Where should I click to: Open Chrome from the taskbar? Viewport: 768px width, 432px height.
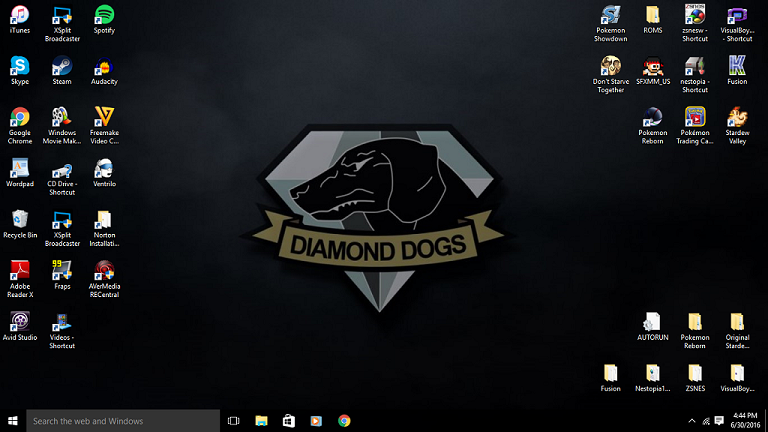(344, 421)
